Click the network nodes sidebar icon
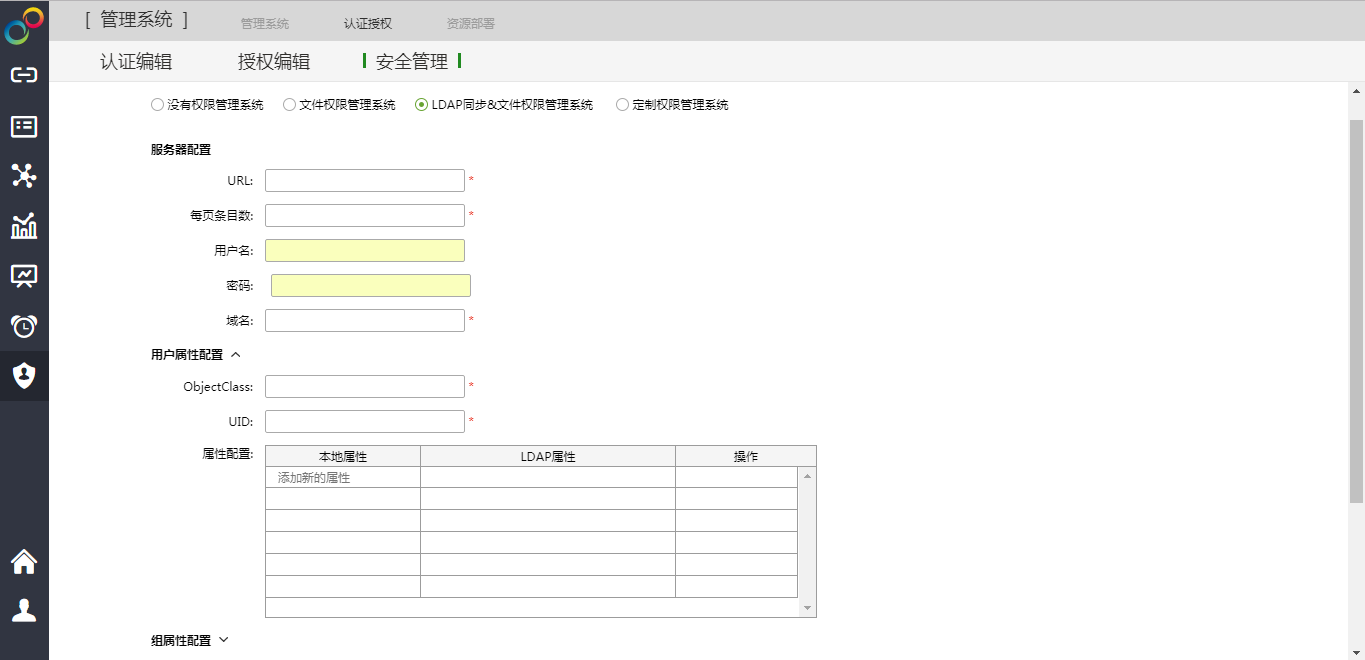Screen dimensions: 1365x660 (x=24, y=176)
